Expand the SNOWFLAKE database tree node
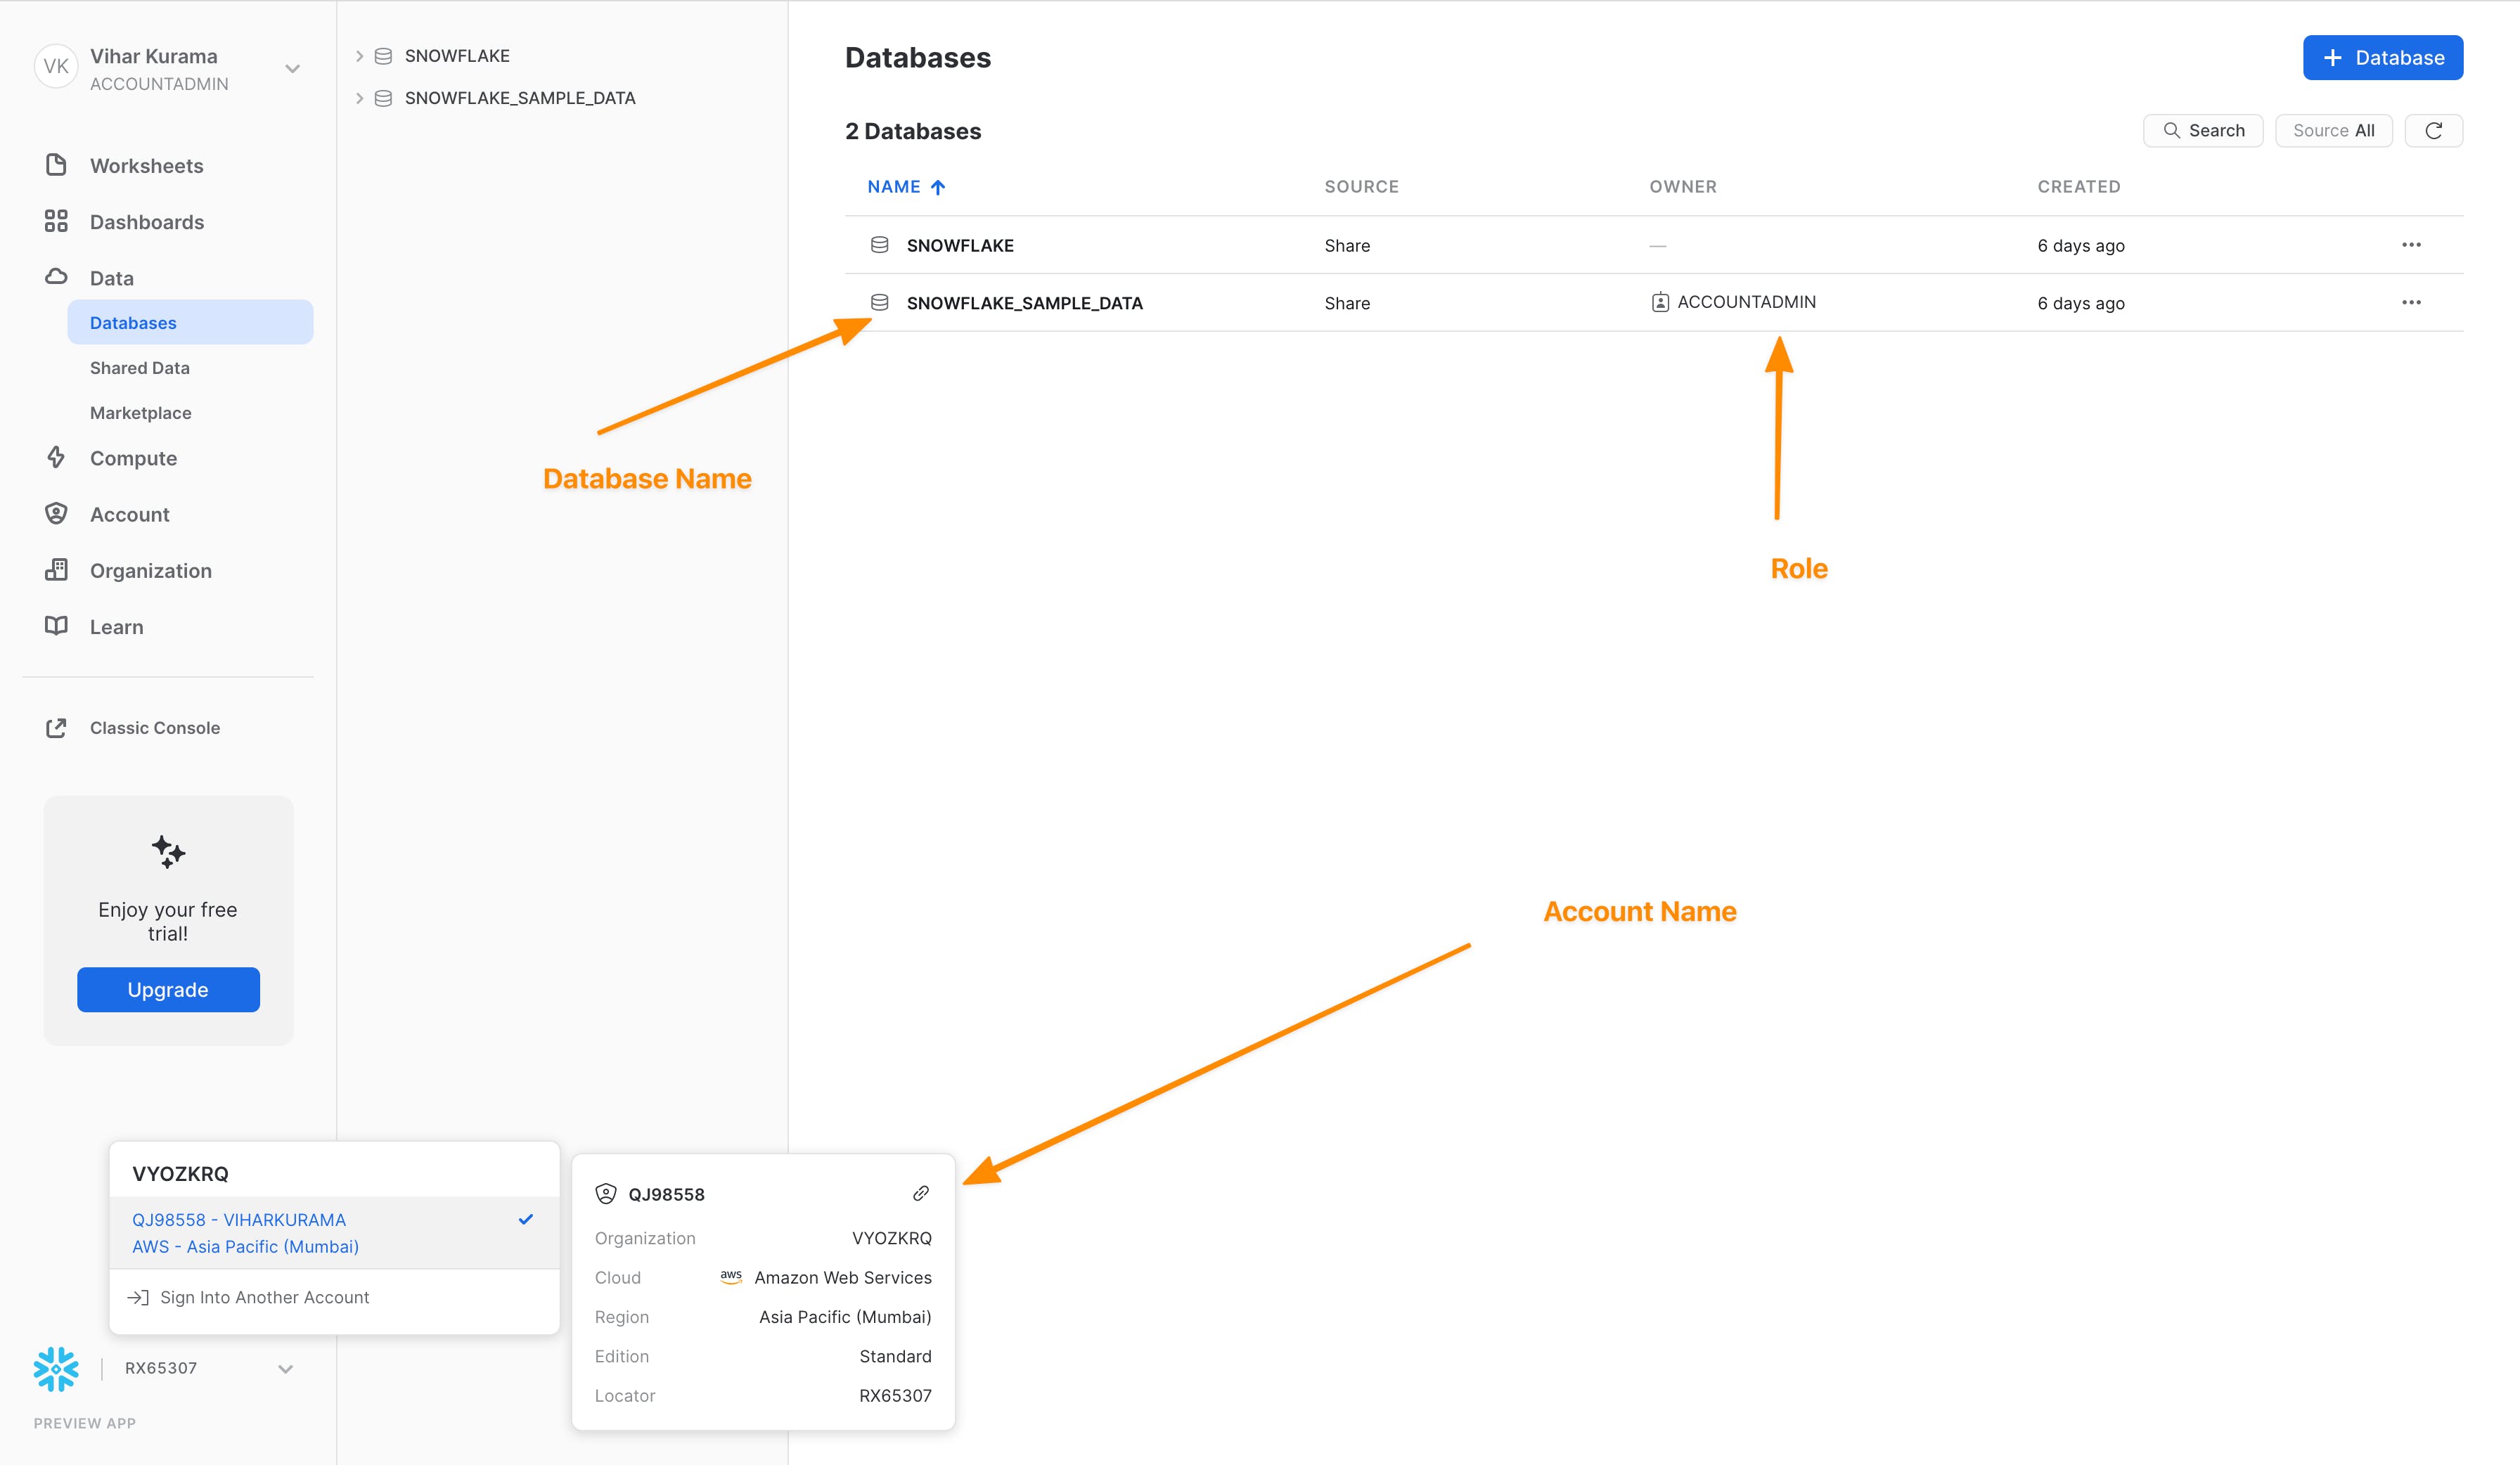The image size is (2520, 1465). tap(359, 56)
